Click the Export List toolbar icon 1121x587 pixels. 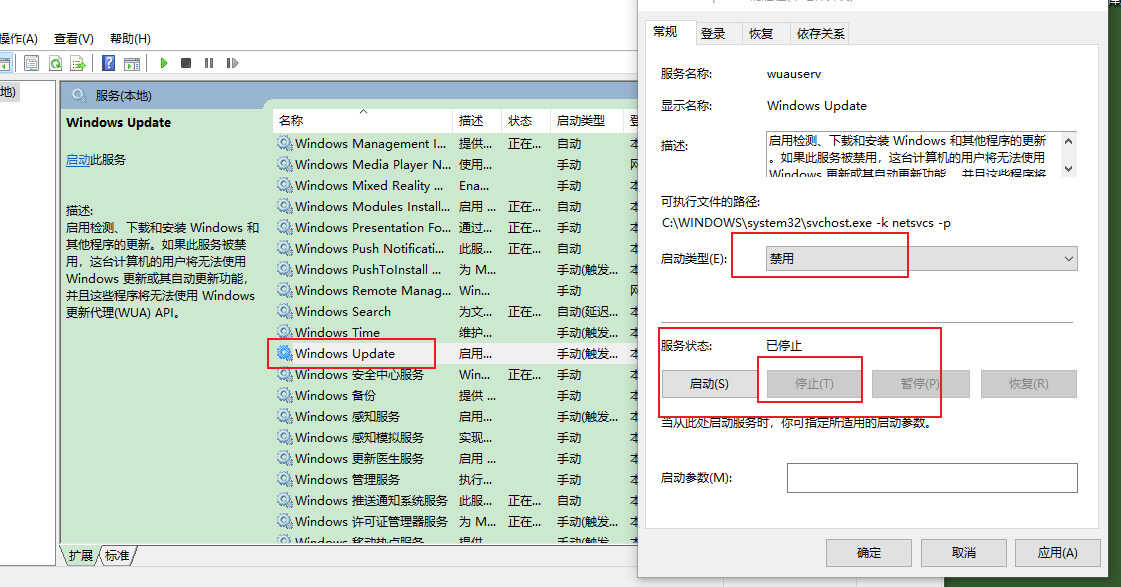click(x=78, y=63)
